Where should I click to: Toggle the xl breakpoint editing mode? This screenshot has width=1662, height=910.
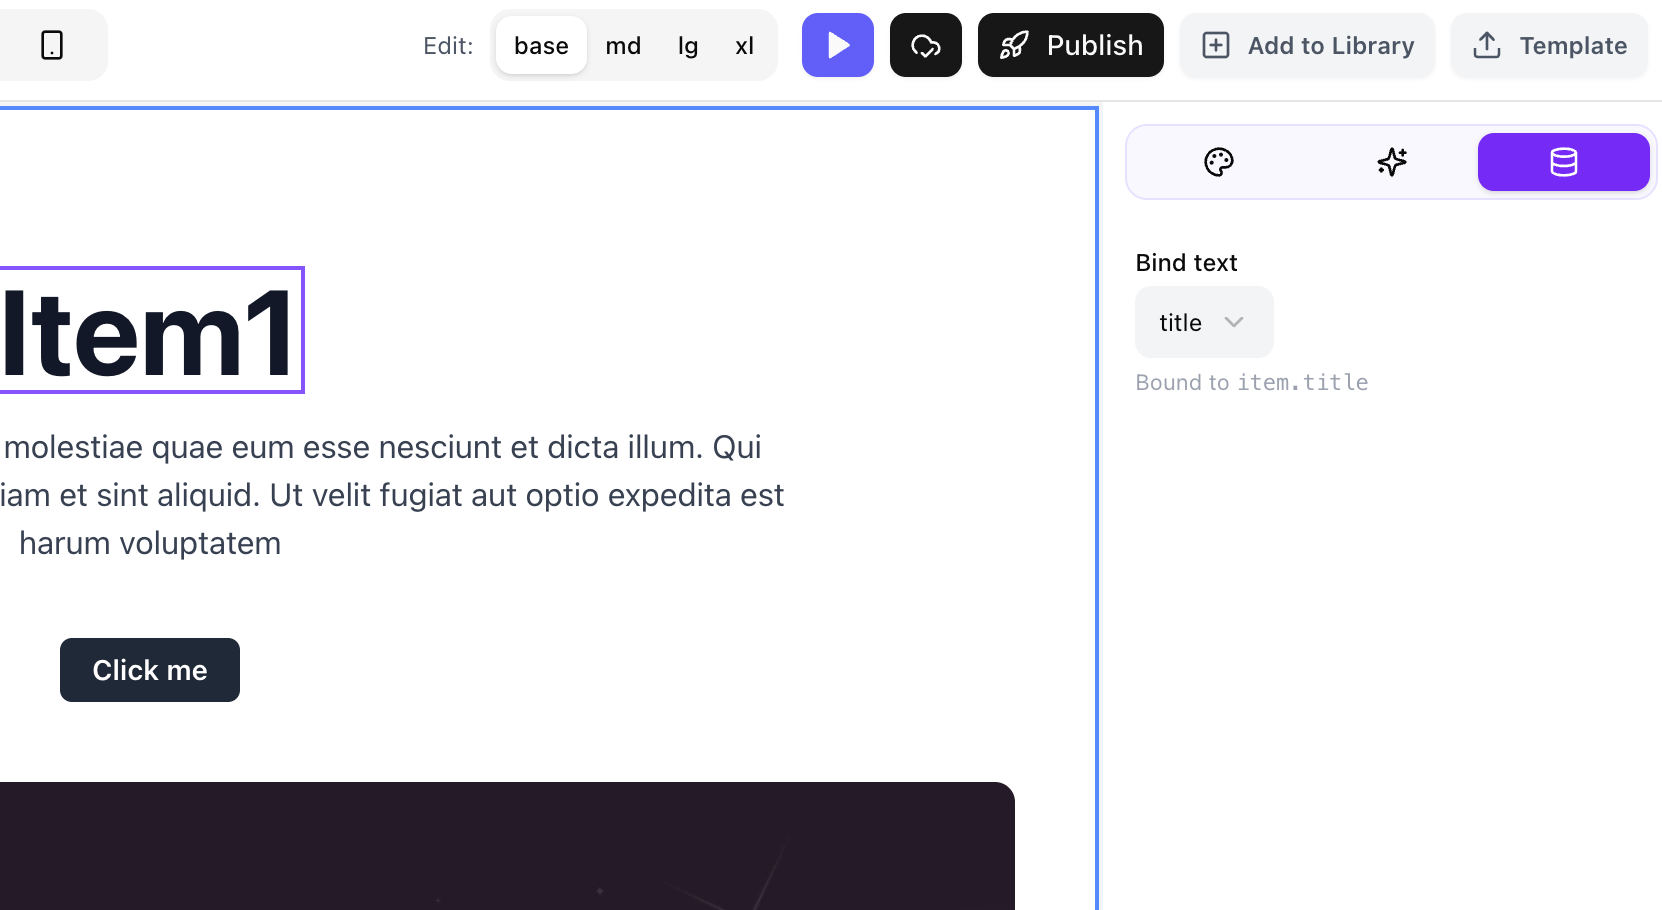click(x=744, y=45)
